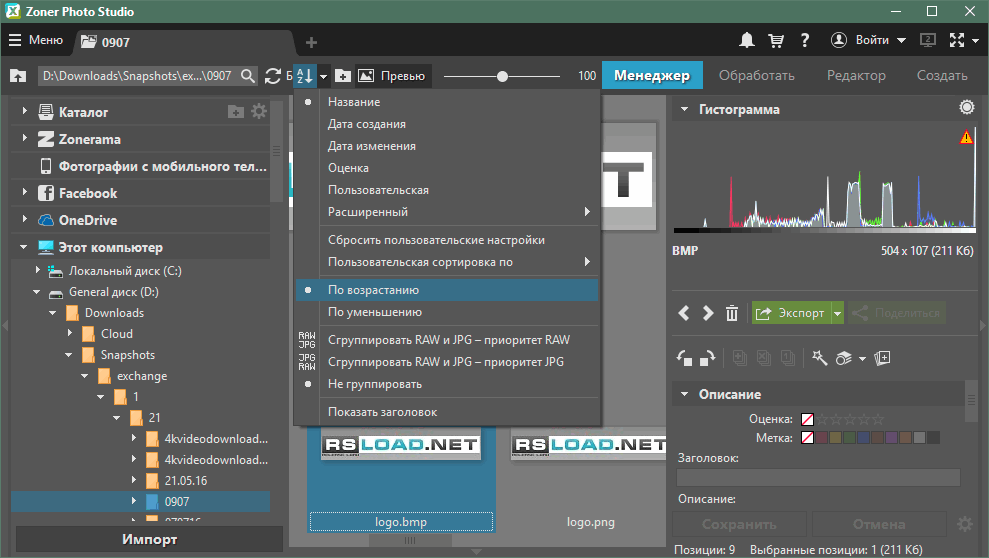This screenshot has width=989, height=558.
Task: Expand the Каталог tree node
Action: [25, 111]
